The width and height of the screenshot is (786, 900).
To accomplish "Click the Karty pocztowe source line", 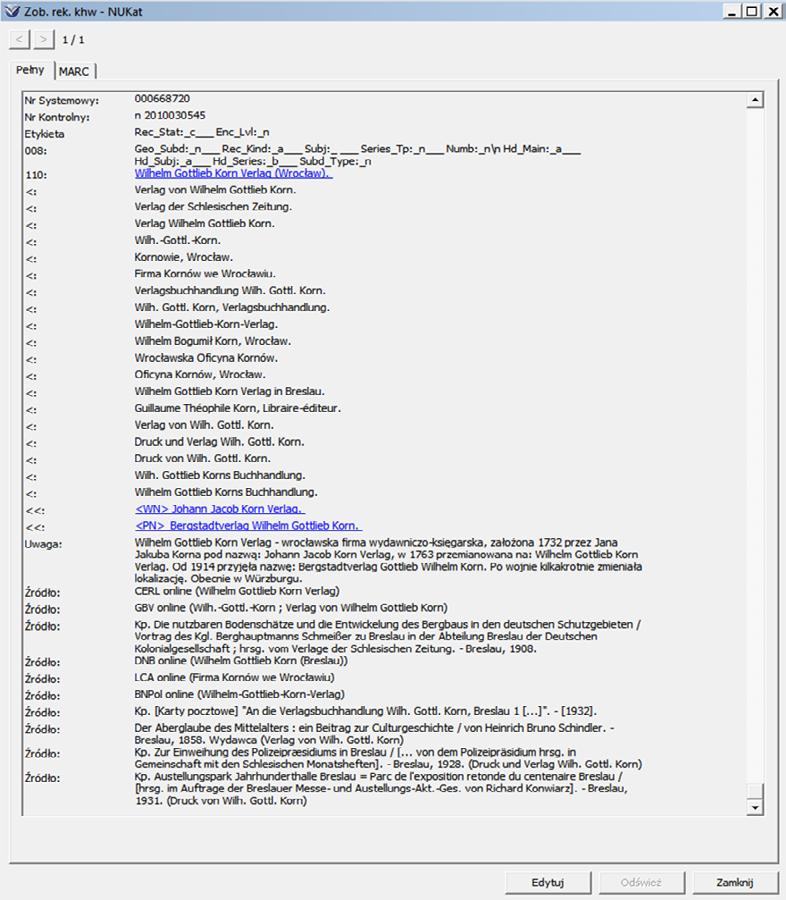I will click(x=366, y=711).
